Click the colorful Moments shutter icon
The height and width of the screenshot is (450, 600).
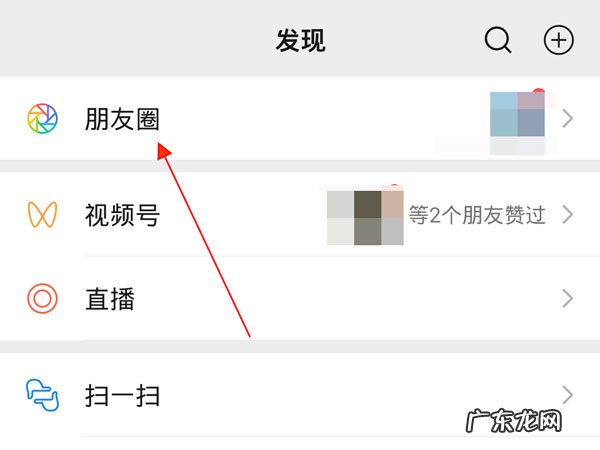(x=42, y=119)
